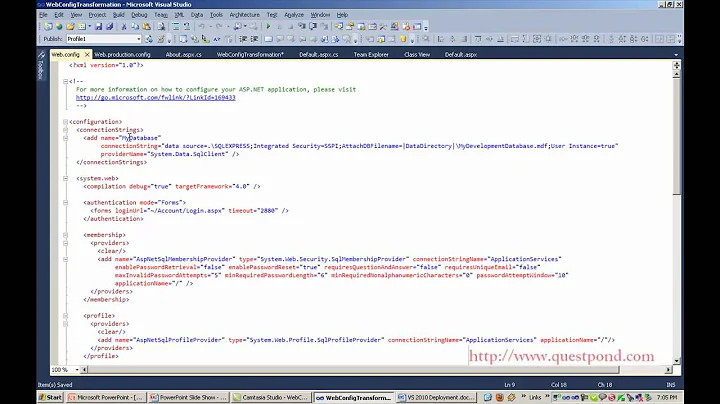Click the publish web icon beside Profile1
Viewport: 720px width, 404px height.
148,39
